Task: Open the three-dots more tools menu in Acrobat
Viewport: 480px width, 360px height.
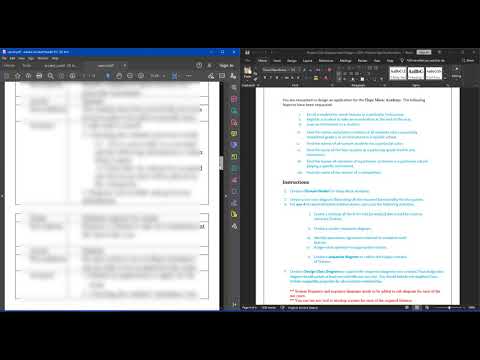Action: tap(188, 76)
